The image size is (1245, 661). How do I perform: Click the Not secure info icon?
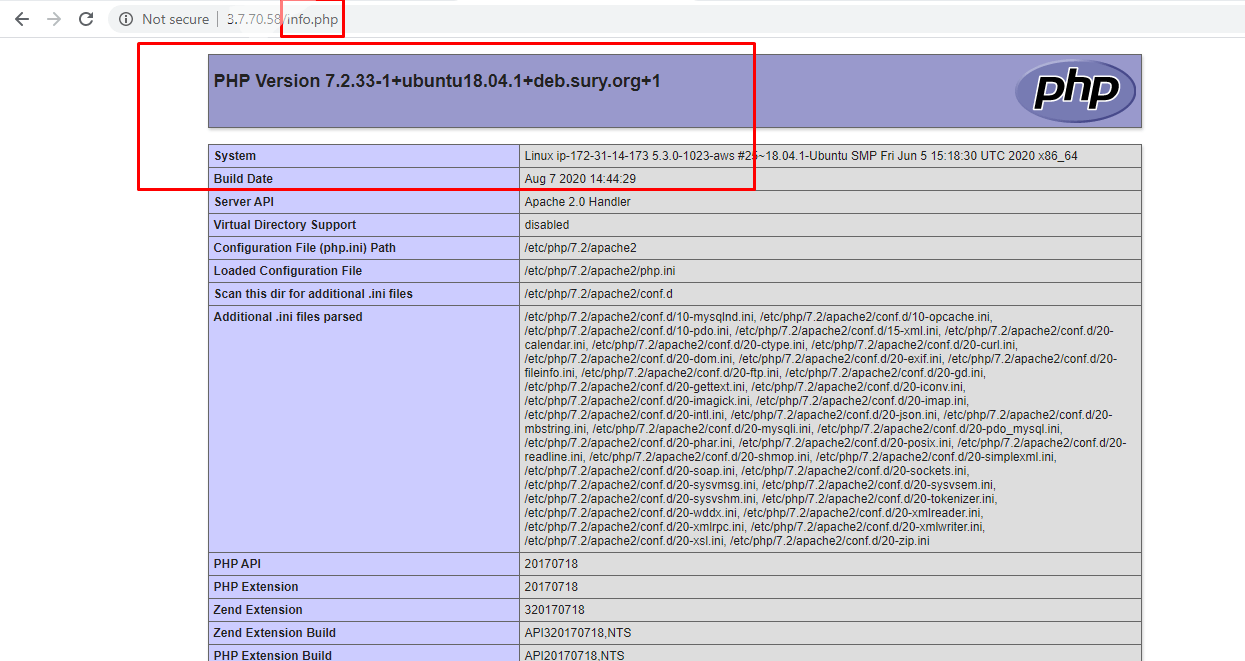click(x=126, y=19)
